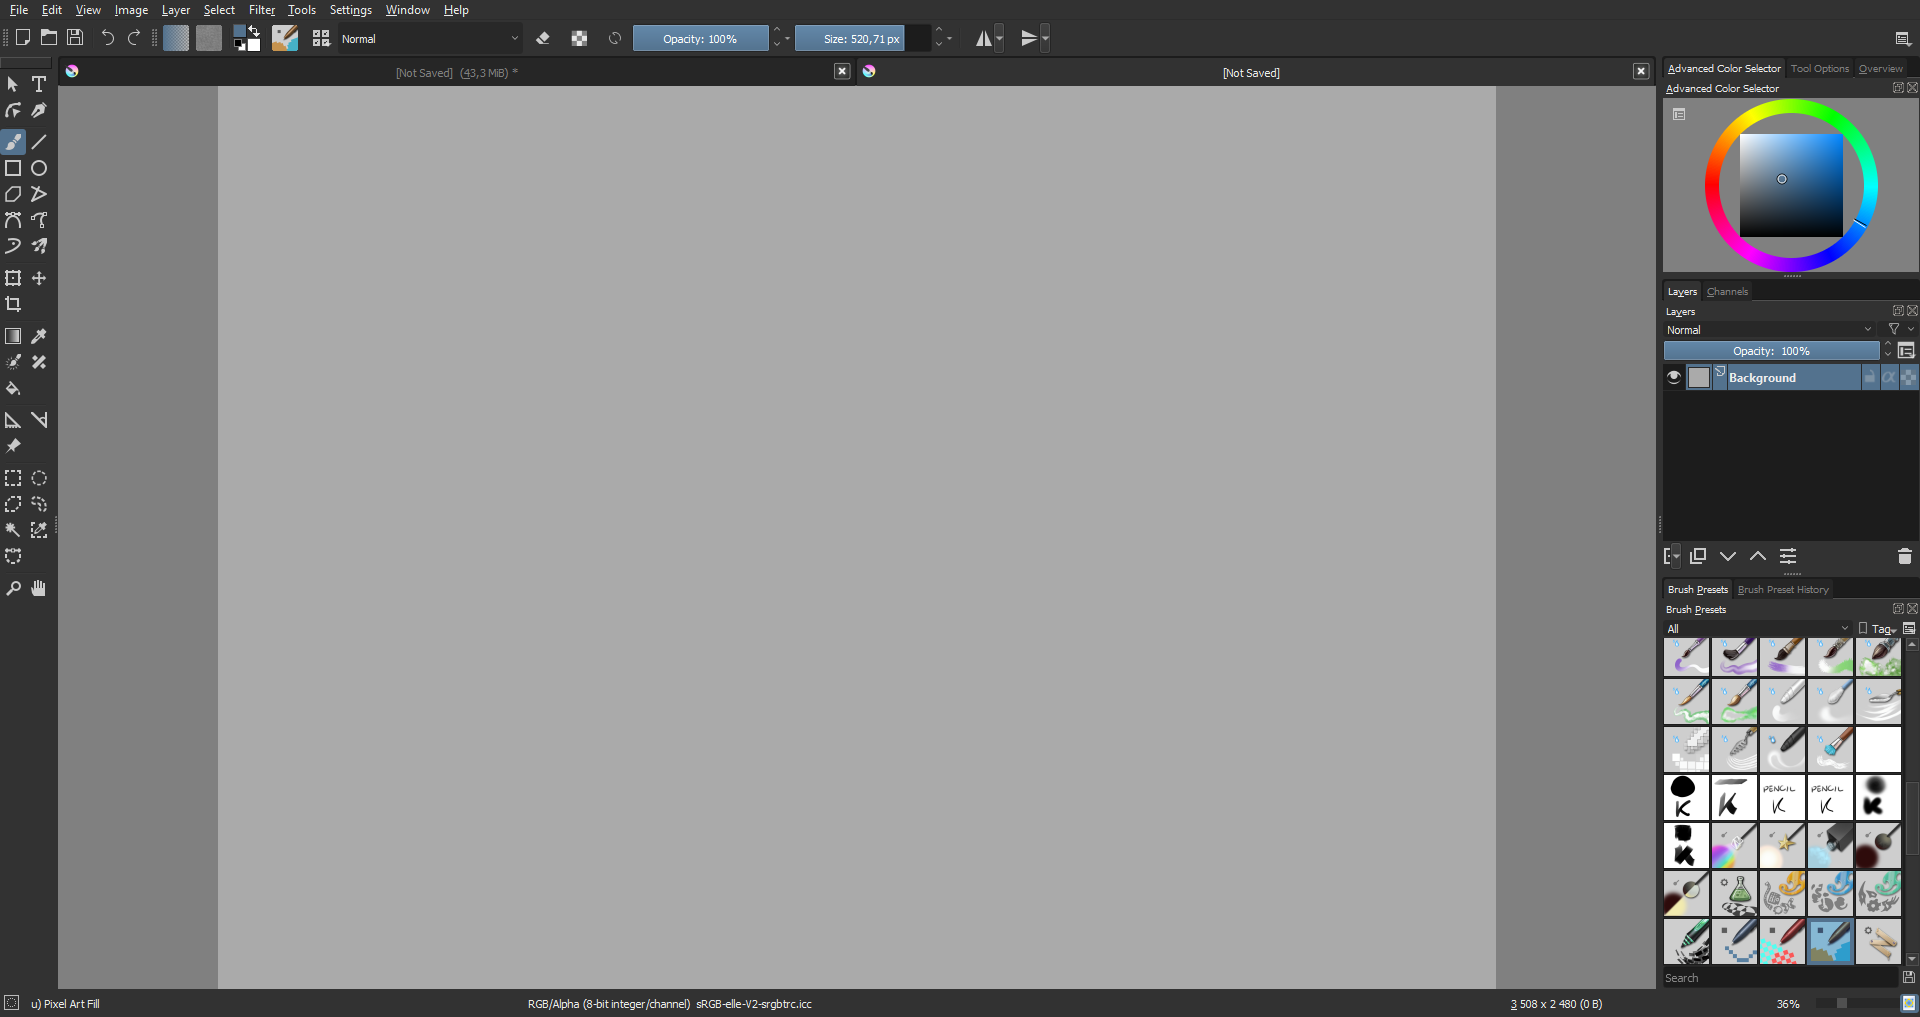Toggle inherit alpha on Background layer

(x=1889, y=377)
